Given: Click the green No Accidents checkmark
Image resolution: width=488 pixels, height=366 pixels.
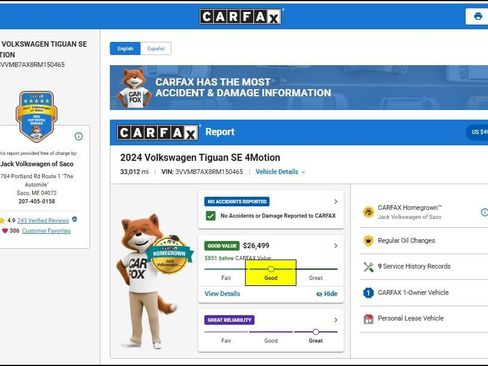Looking at the screenshot, I should [210, 216].
